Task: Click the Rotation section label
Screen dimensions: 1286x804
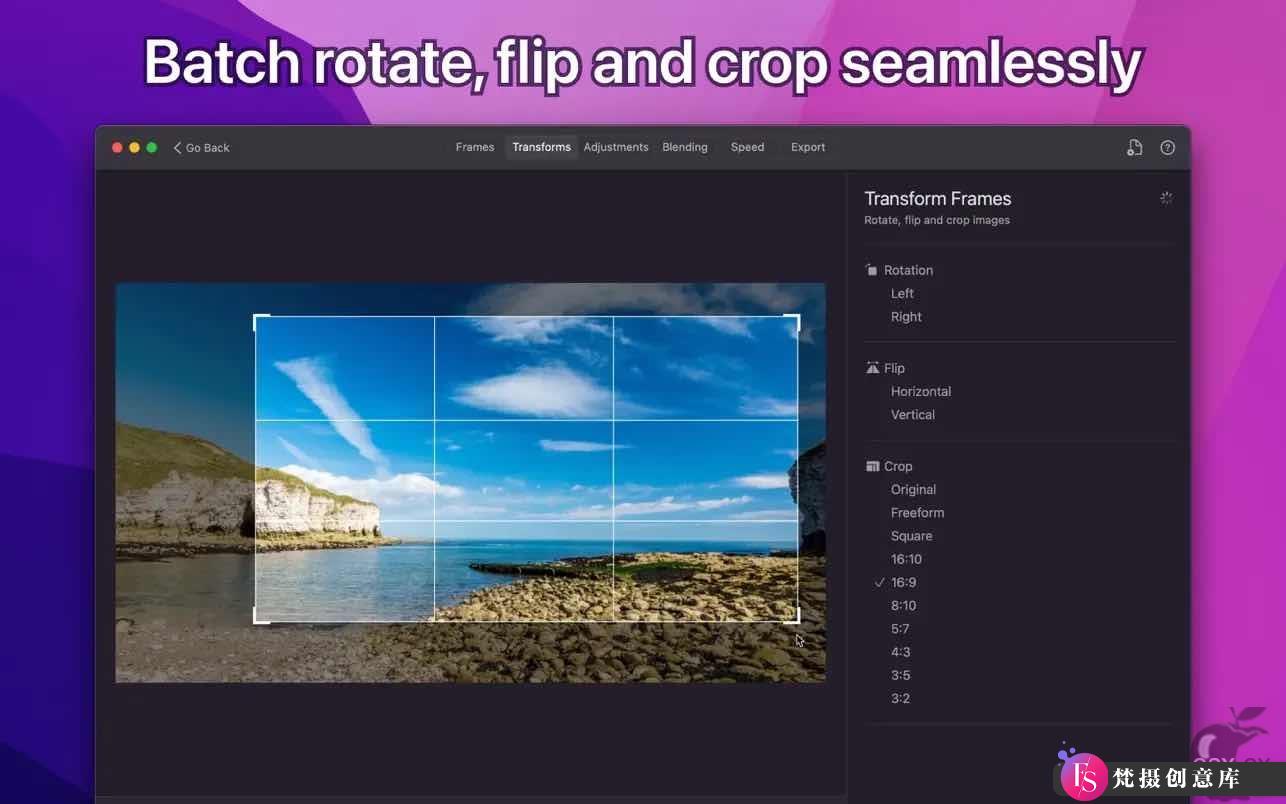Action: pos(908,270)
